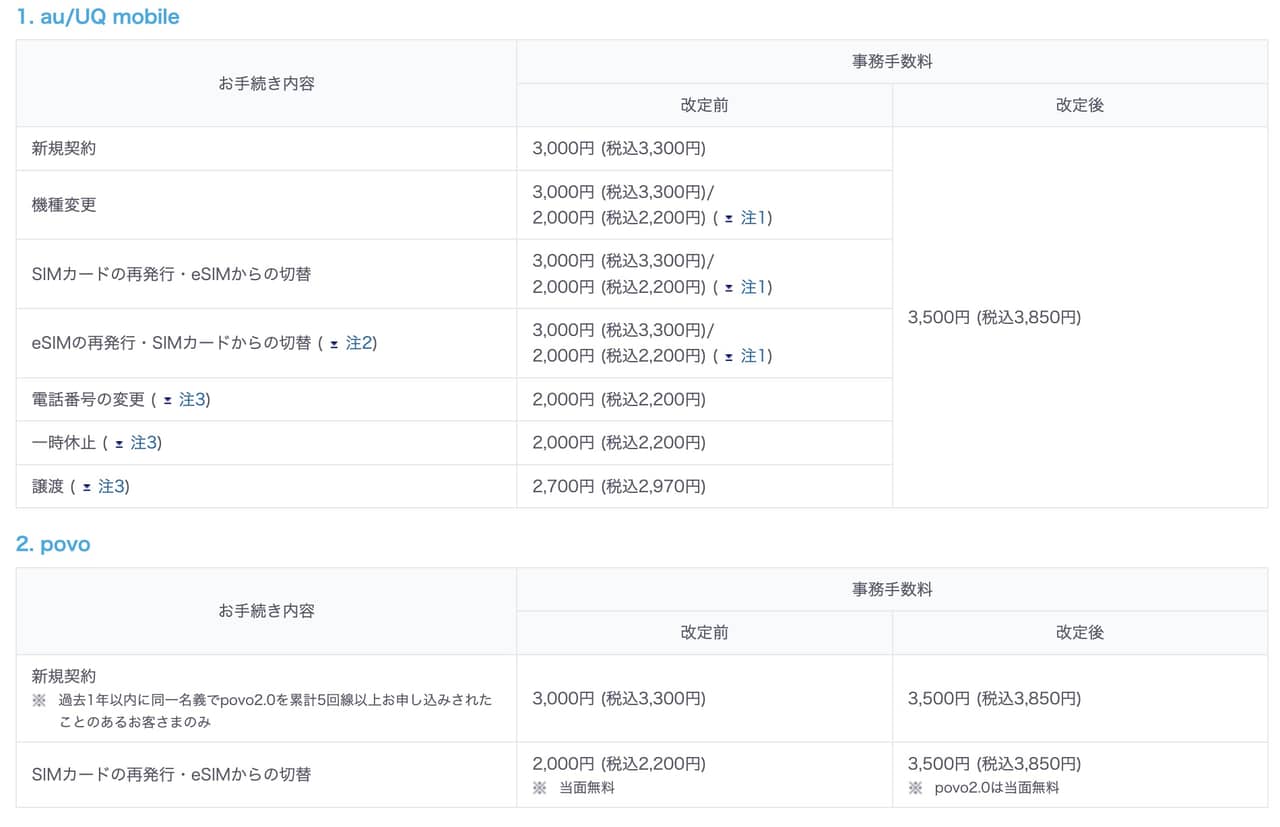Open the 注2 note link
The image size is (1280, 827).
[359, 343]
